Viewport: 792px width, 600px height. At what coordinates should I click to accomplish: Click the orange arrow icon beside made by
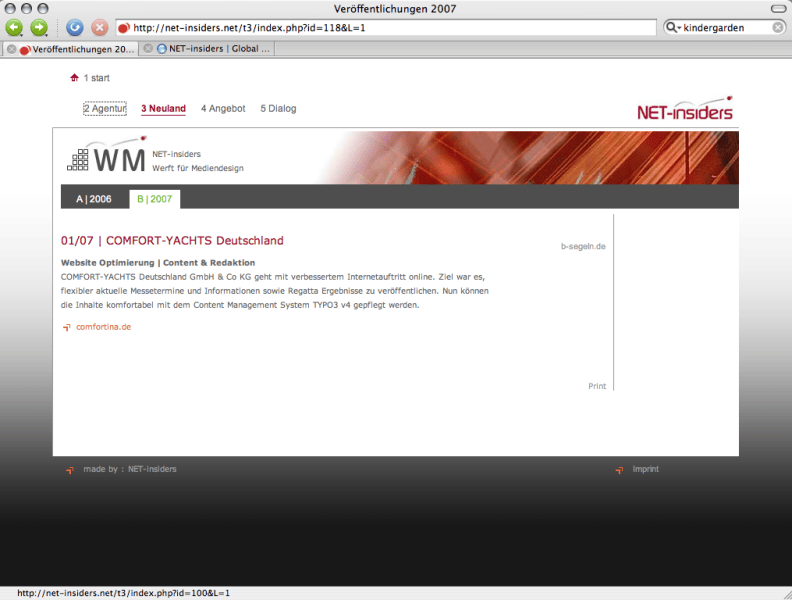(x=70, y=470)
